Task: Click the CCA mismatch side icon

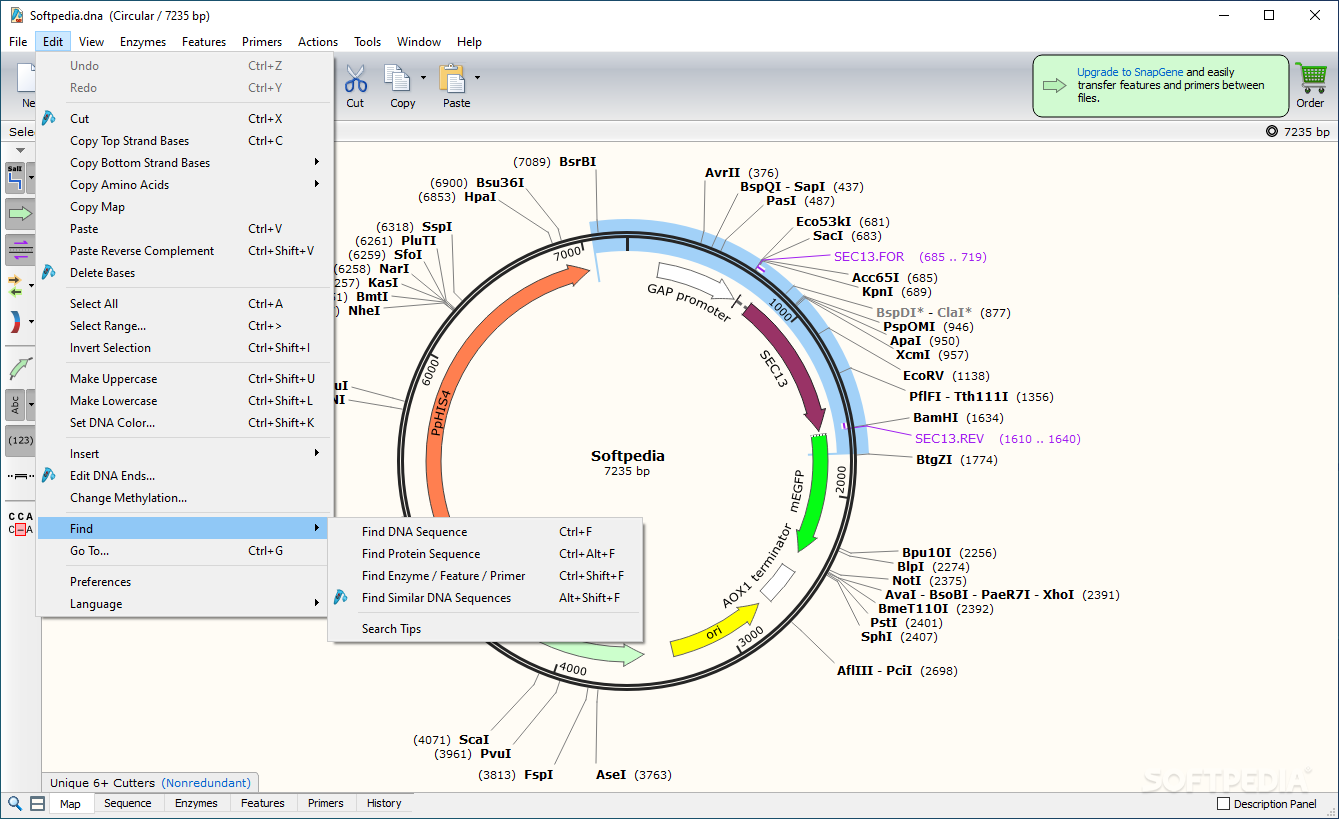Action: (x=20, y=523)
